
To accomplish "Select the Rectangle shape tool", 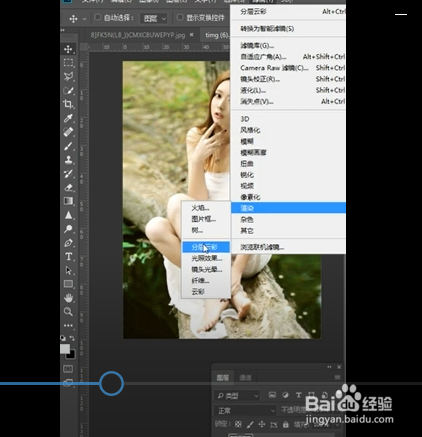I will pyautogui.click(x=68, y=284).
